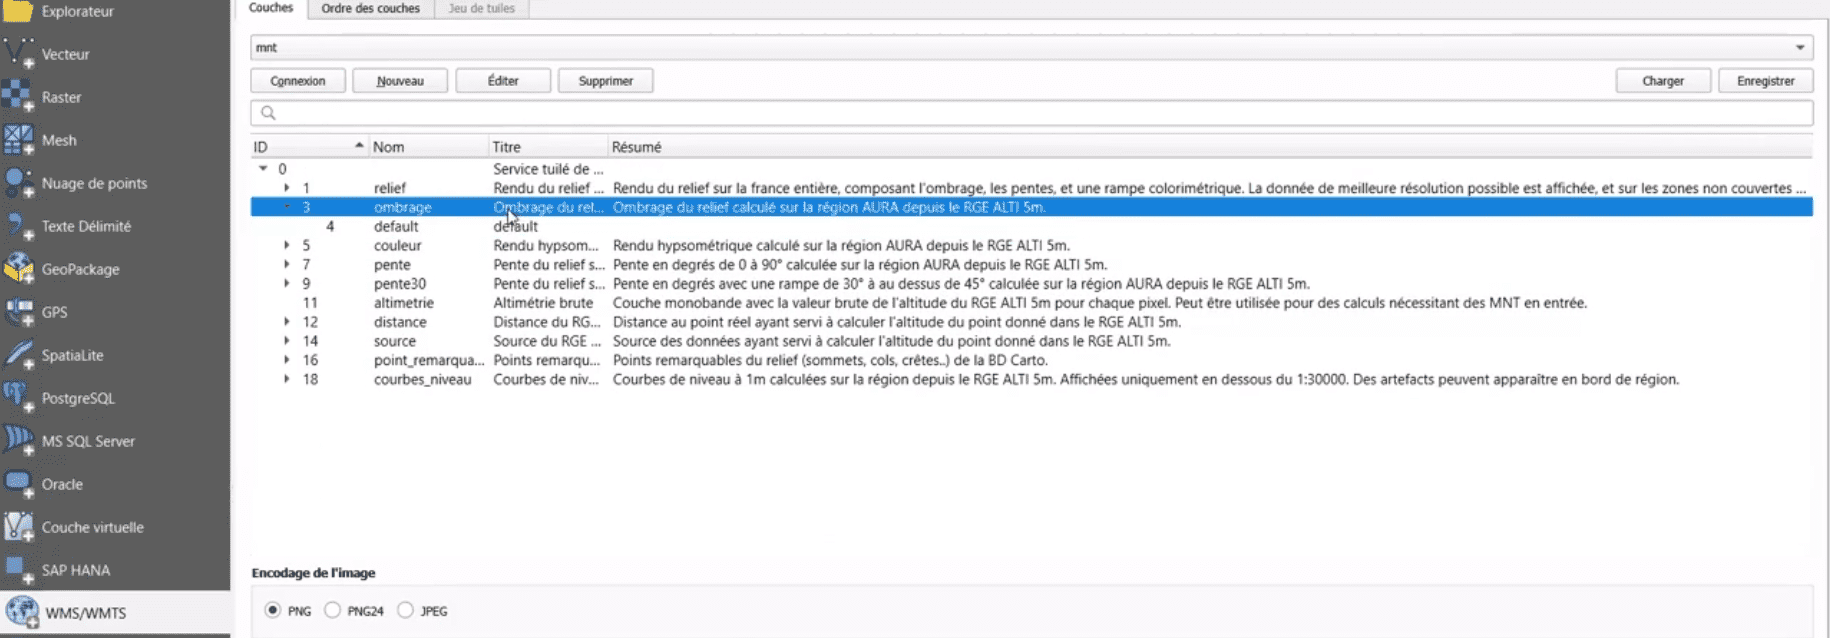Select the WMS/WMTS globe icon
Image resolution: width=1830 pixels, height=638 pixels.
point(21,613)
